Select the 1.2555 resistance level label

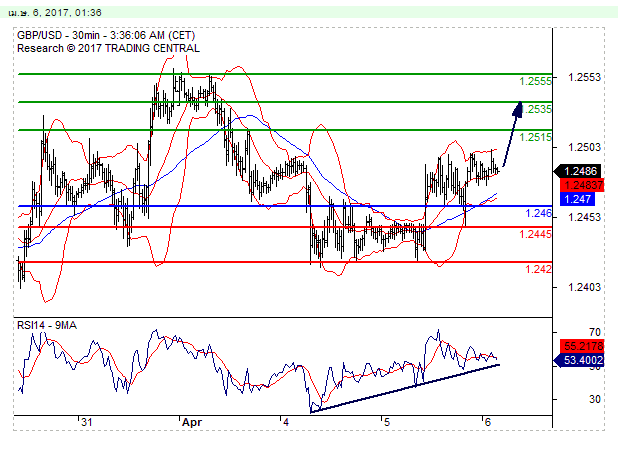(536, 81)
